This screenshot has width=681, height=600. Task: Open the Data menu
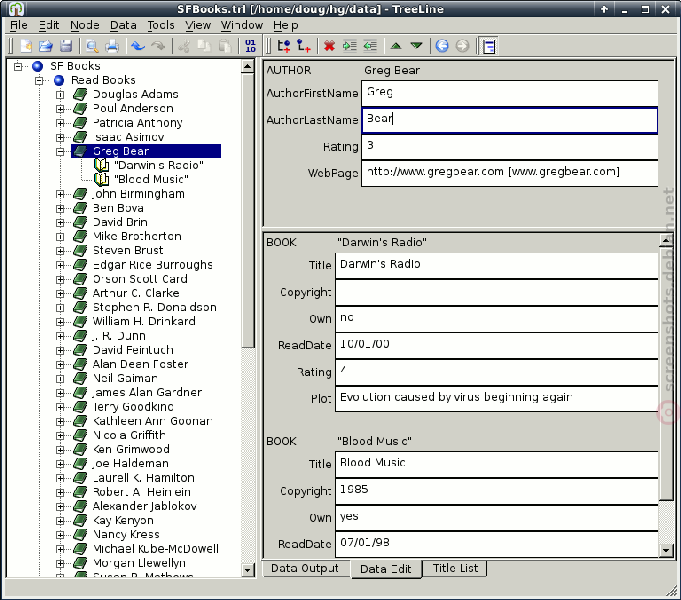(123, 25)
